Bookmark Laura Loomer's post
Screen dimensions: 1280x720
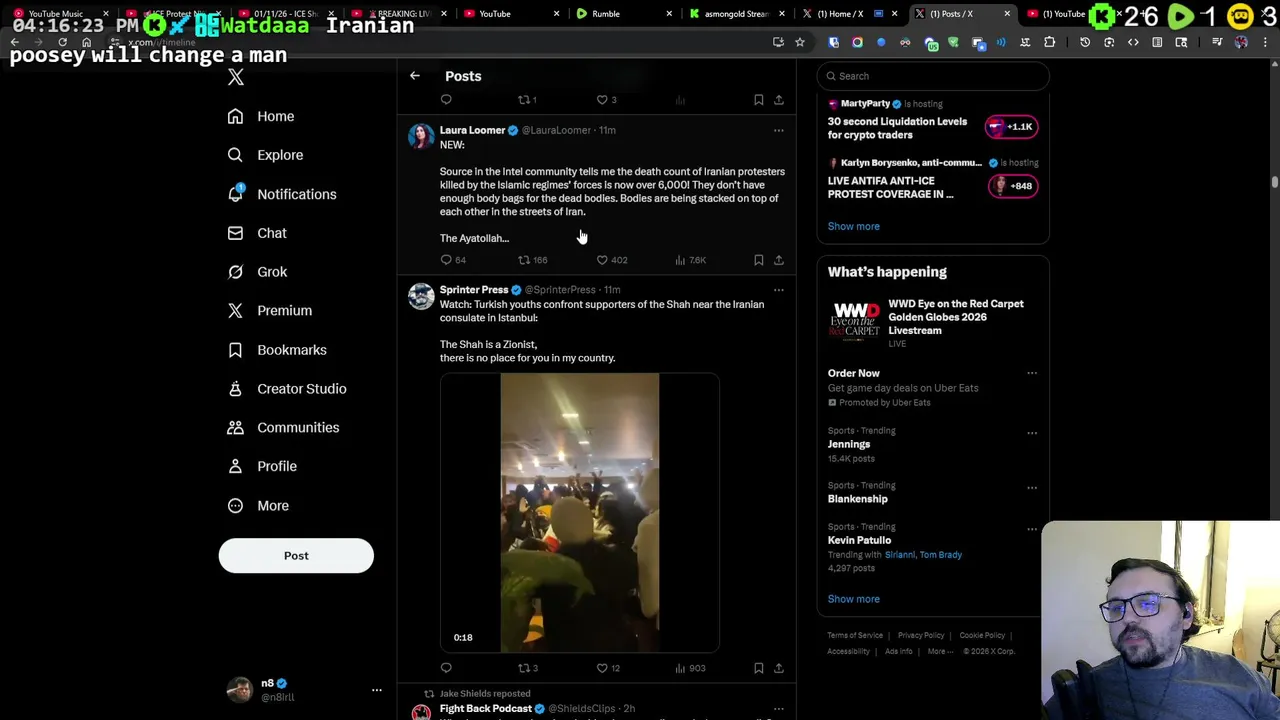(x=758, y=260)
